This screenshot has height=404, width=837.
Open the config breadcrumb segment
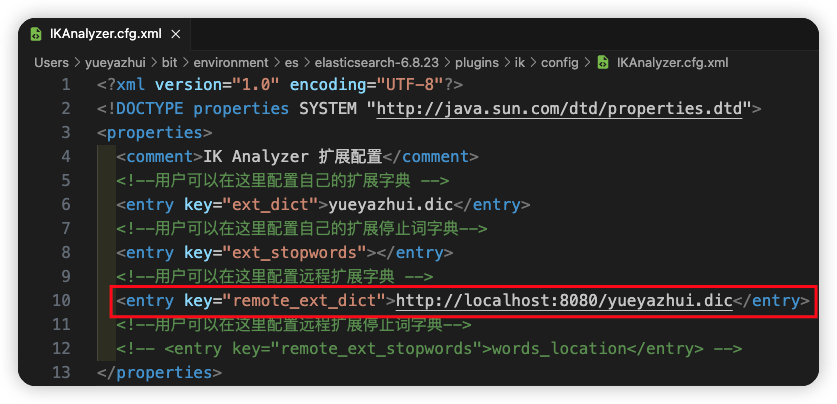pyautogui.click(x=560, y=62)
